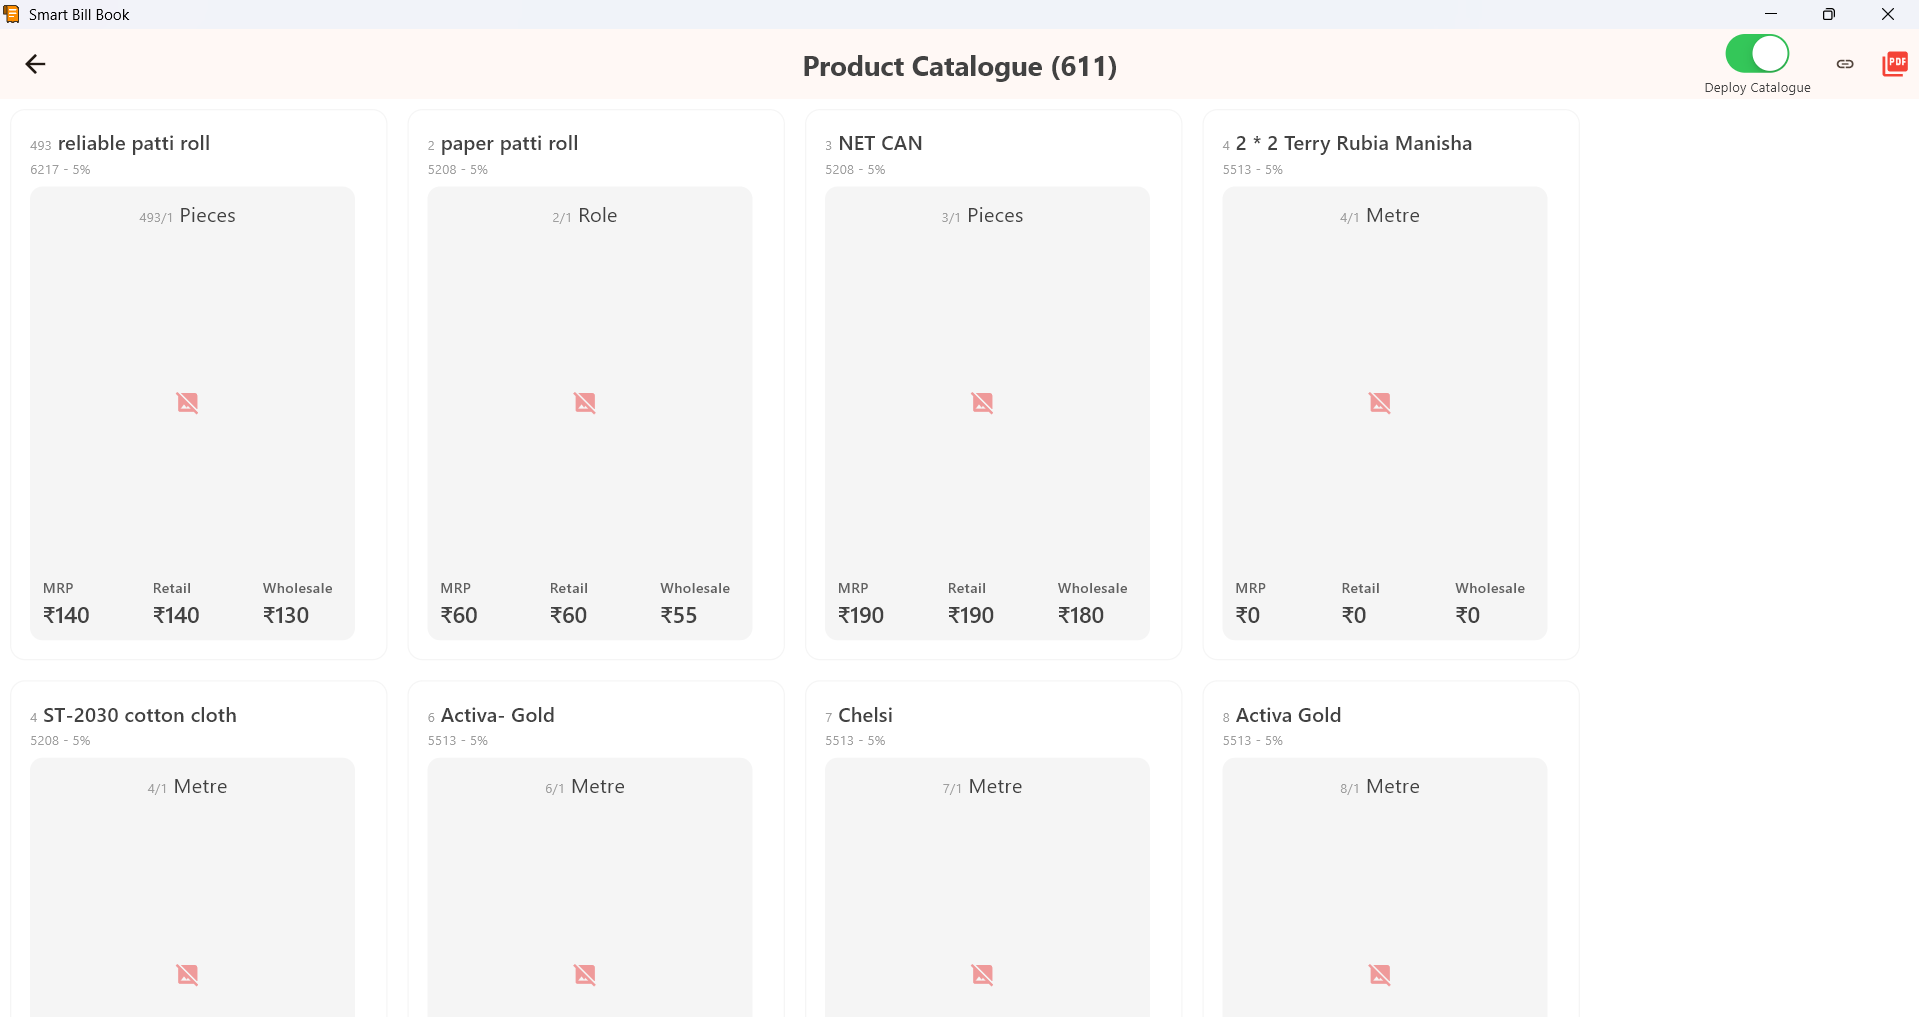Select the Activa- Gold product card title

click(x=497, y=715)
